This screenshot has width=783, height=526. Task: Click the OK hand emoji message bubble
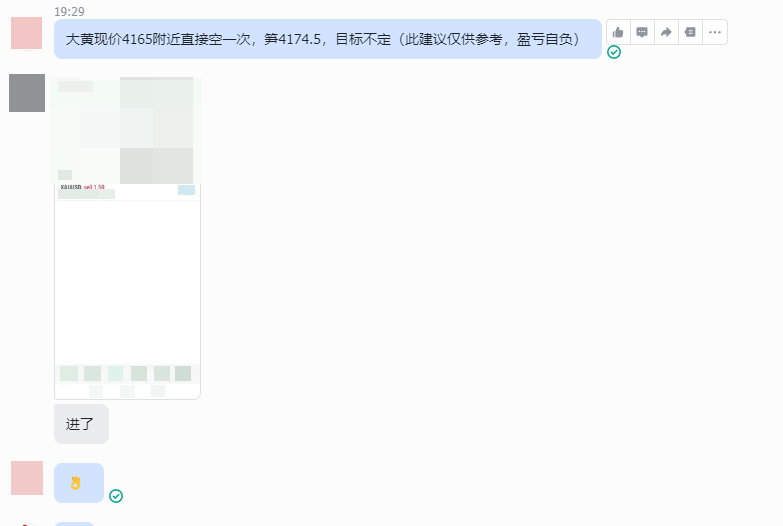[x=79, y=483]
